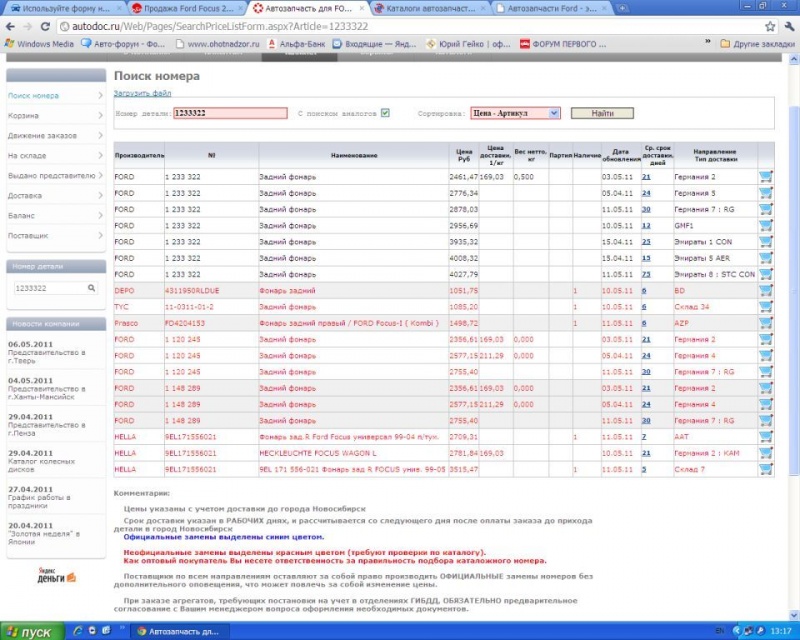Expand the 'Доставка' sidebar section
The image size is (800, 640).
coord(55,195)
